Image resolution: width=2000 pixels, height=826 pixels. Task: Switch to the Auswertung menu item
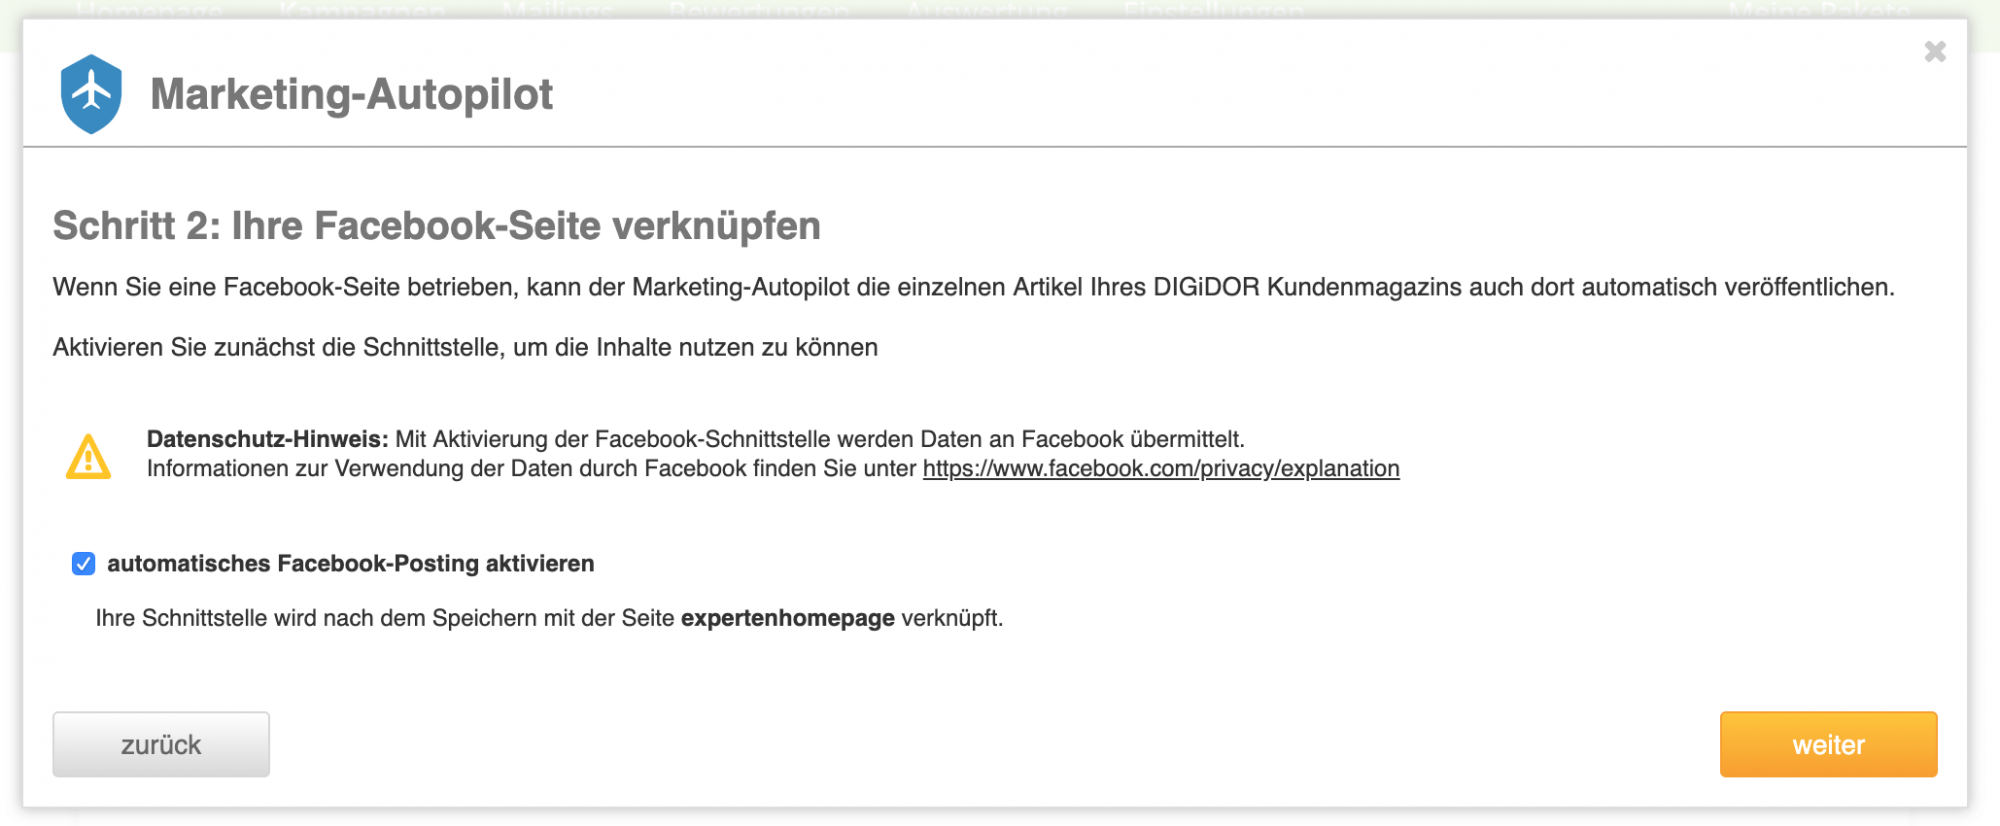tap(986, 10)
